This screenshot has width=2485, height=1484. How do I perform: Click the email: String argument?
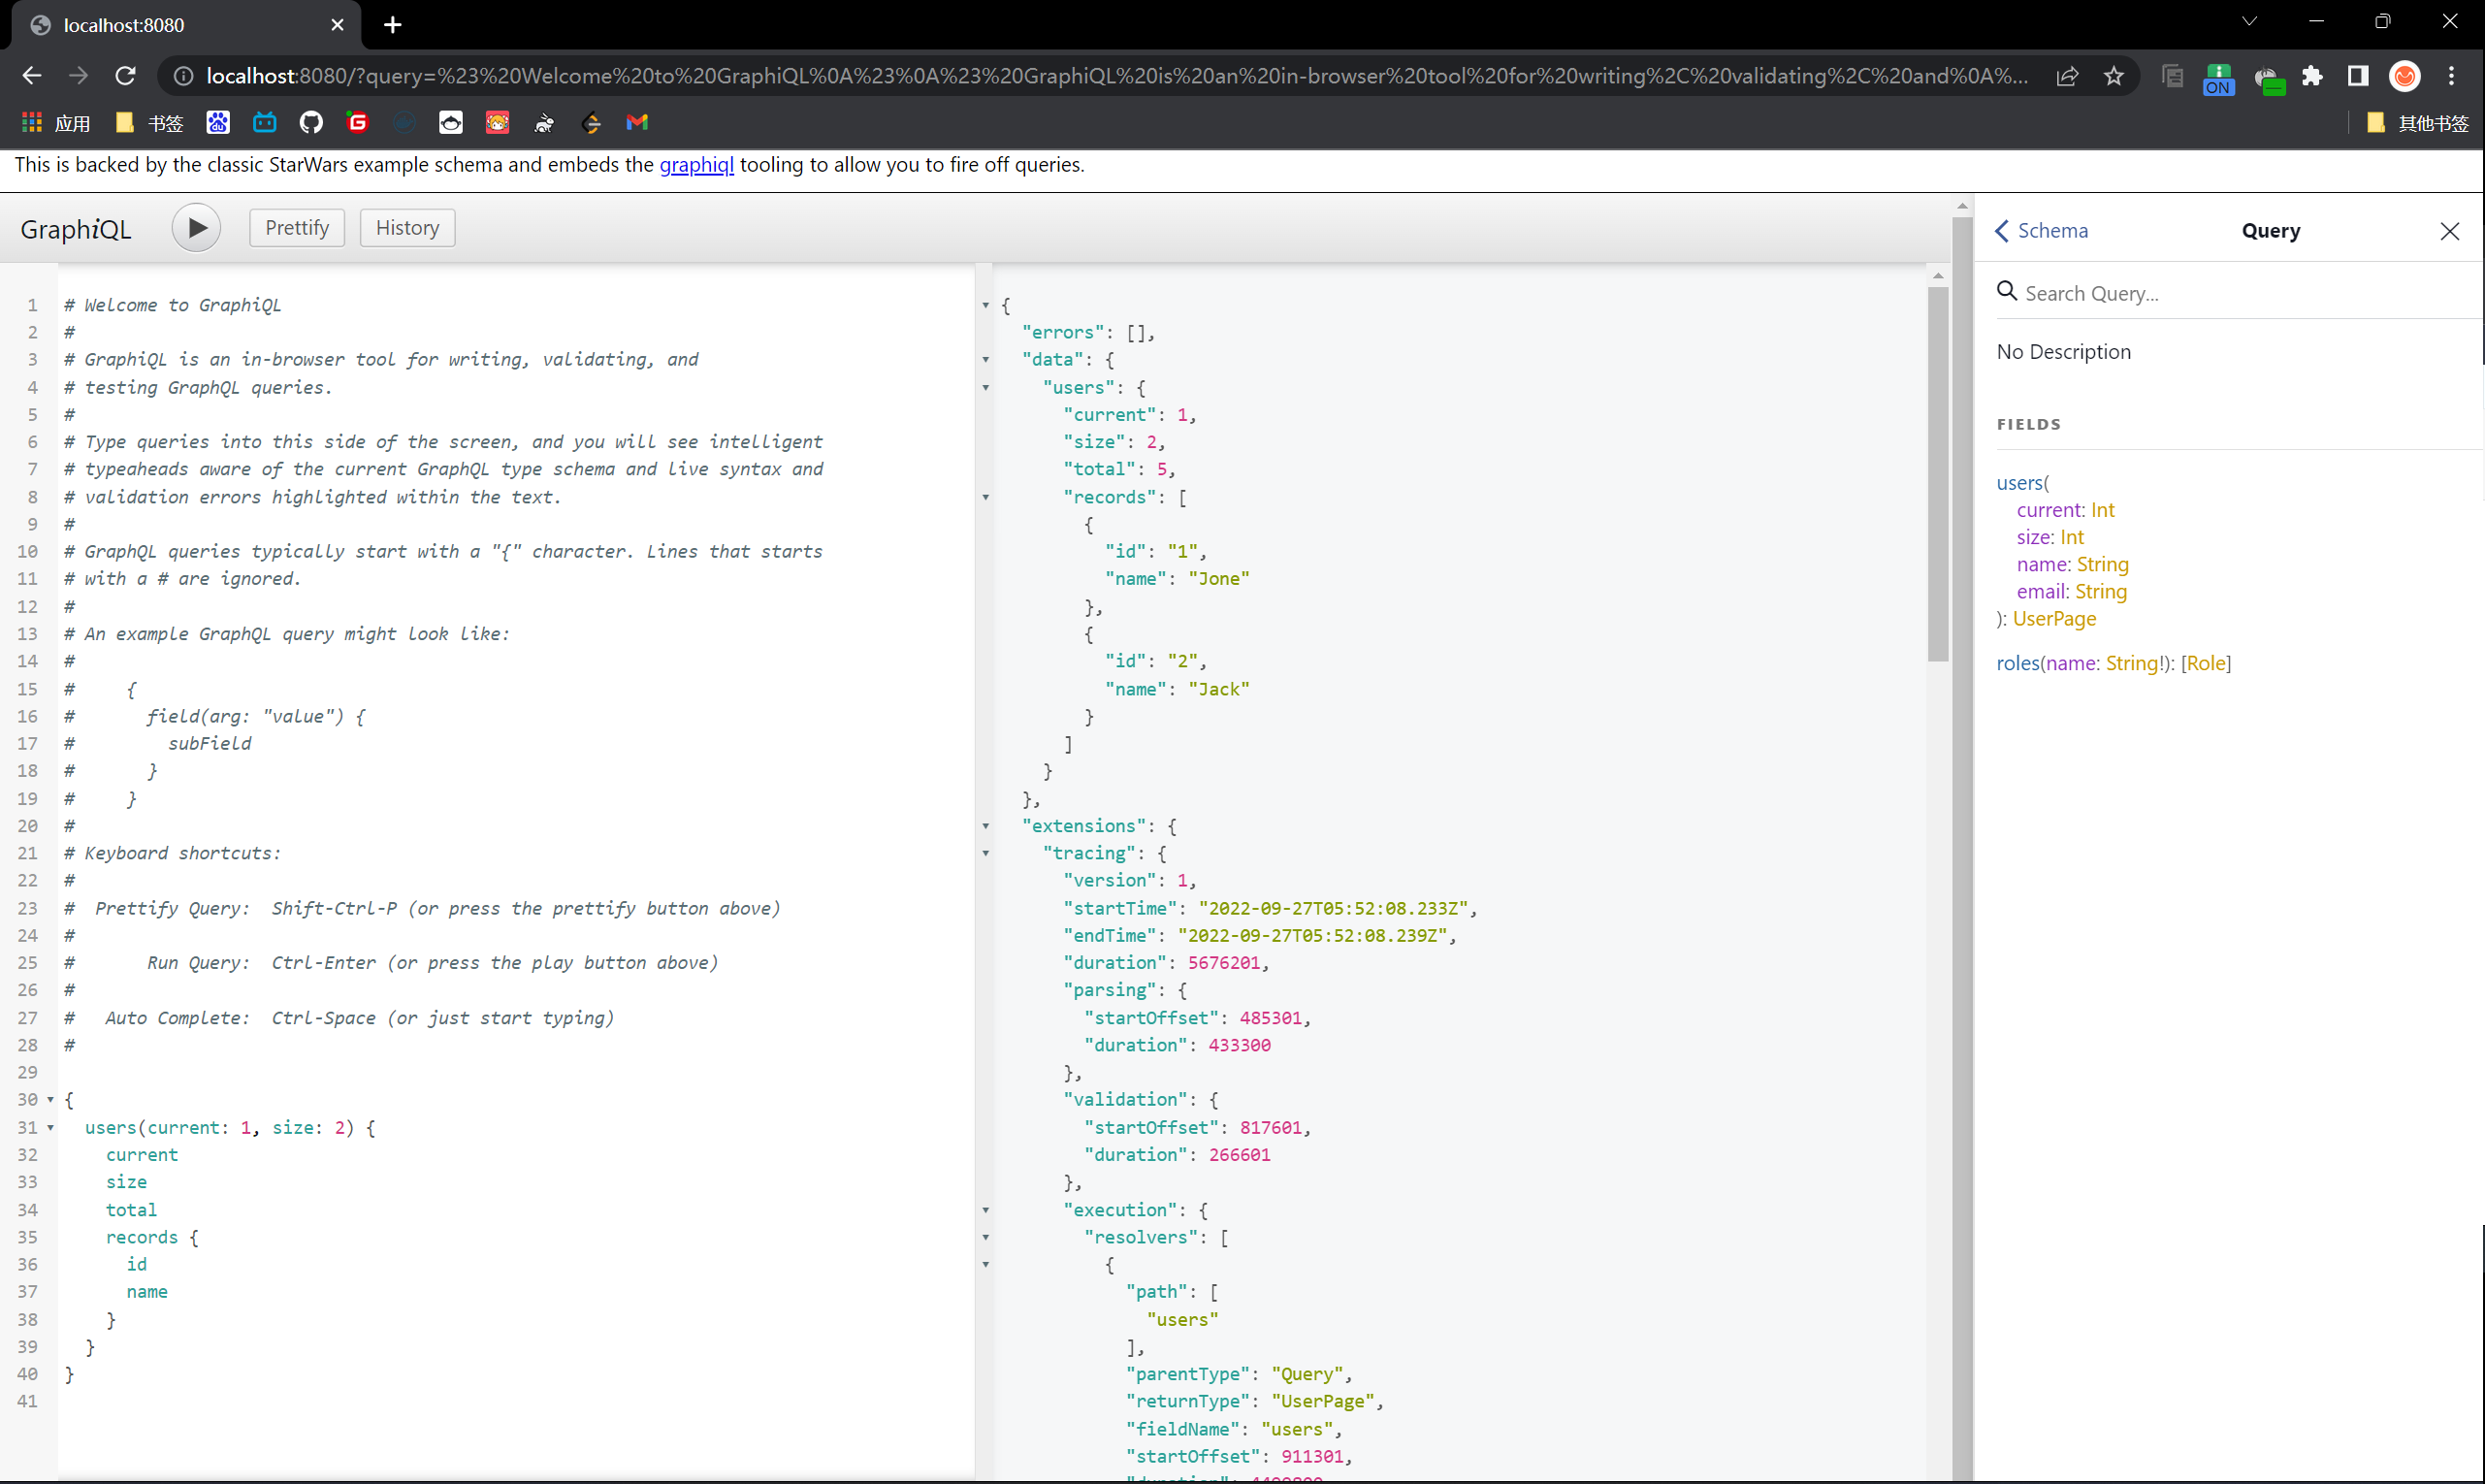click(x=2071, y=592)
